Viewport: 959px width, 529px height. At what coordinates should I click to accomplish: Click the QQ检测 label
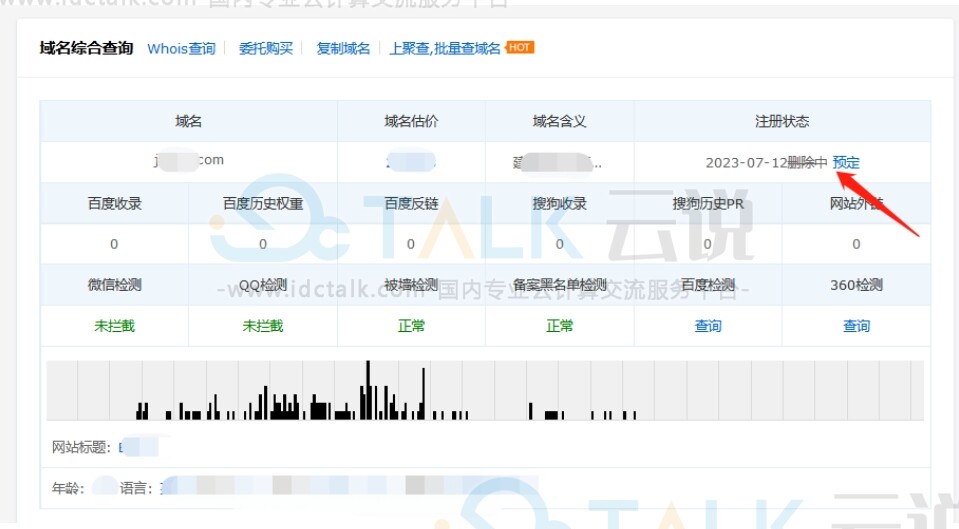[263, 284]
